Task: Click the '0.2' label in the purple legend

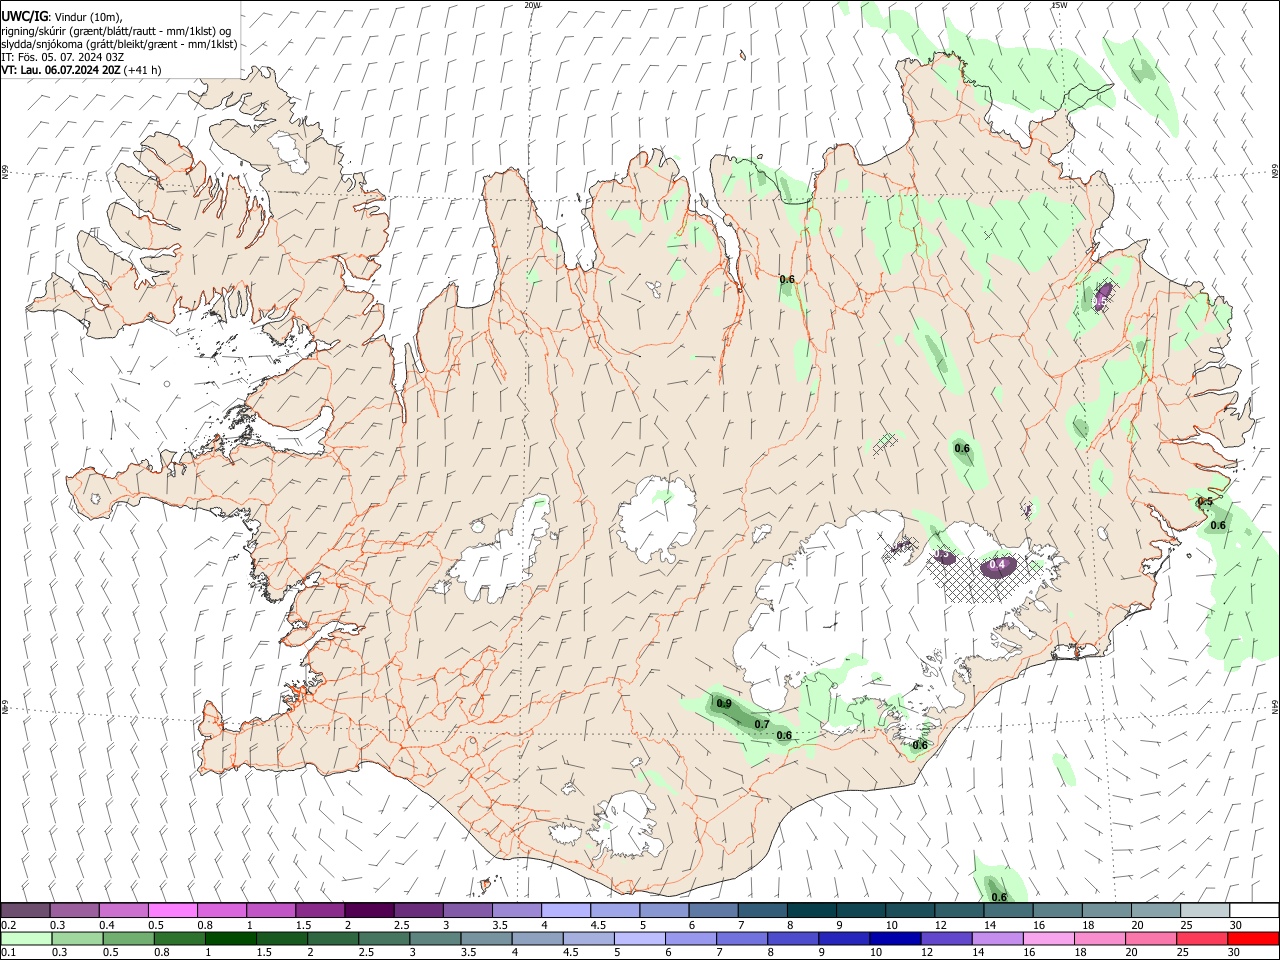Action: click(x=8, y=925)
